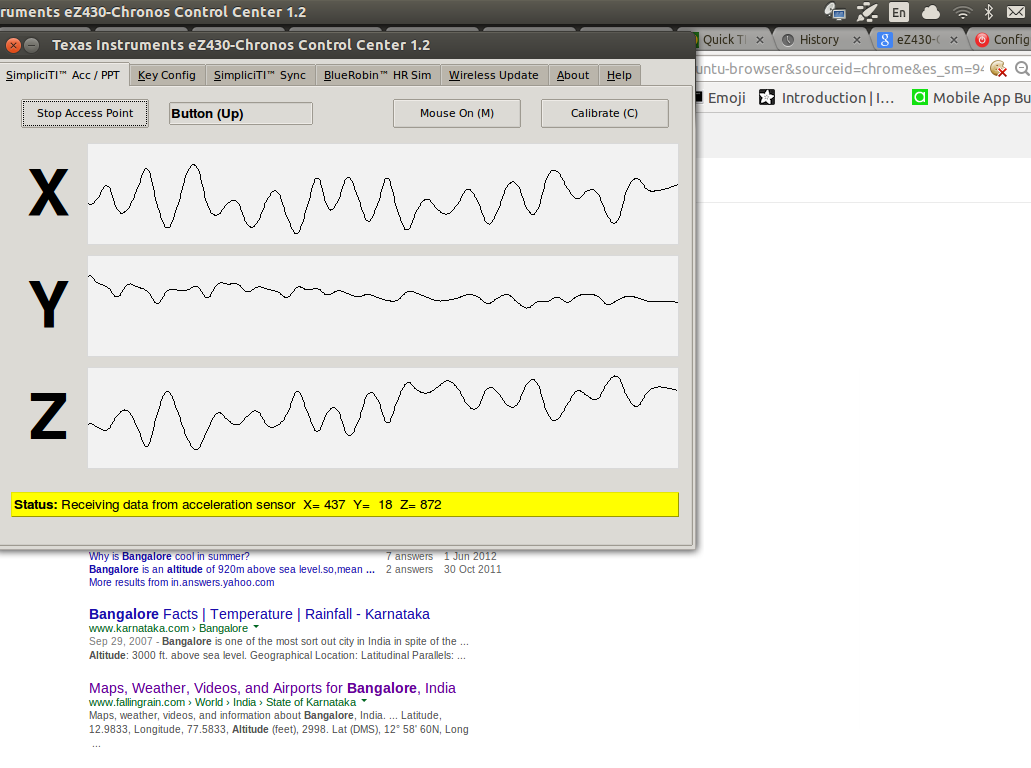Open the mail messaging indicator
The image size is (1031, 768).
coord(1016,12)
